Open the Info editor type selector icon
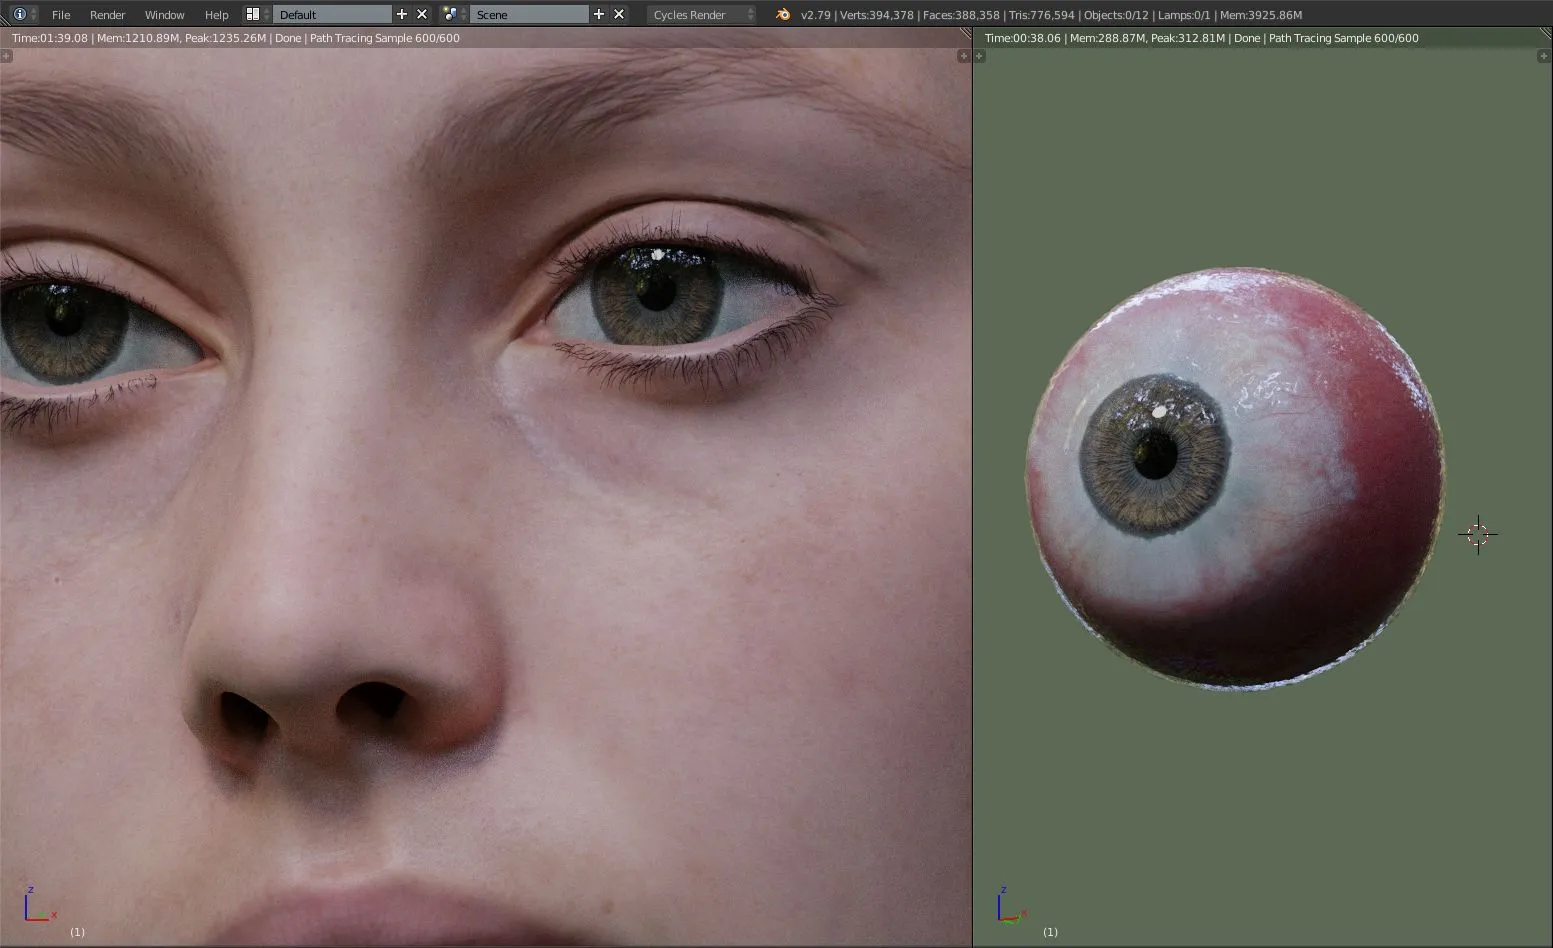 tap(24, 14)
